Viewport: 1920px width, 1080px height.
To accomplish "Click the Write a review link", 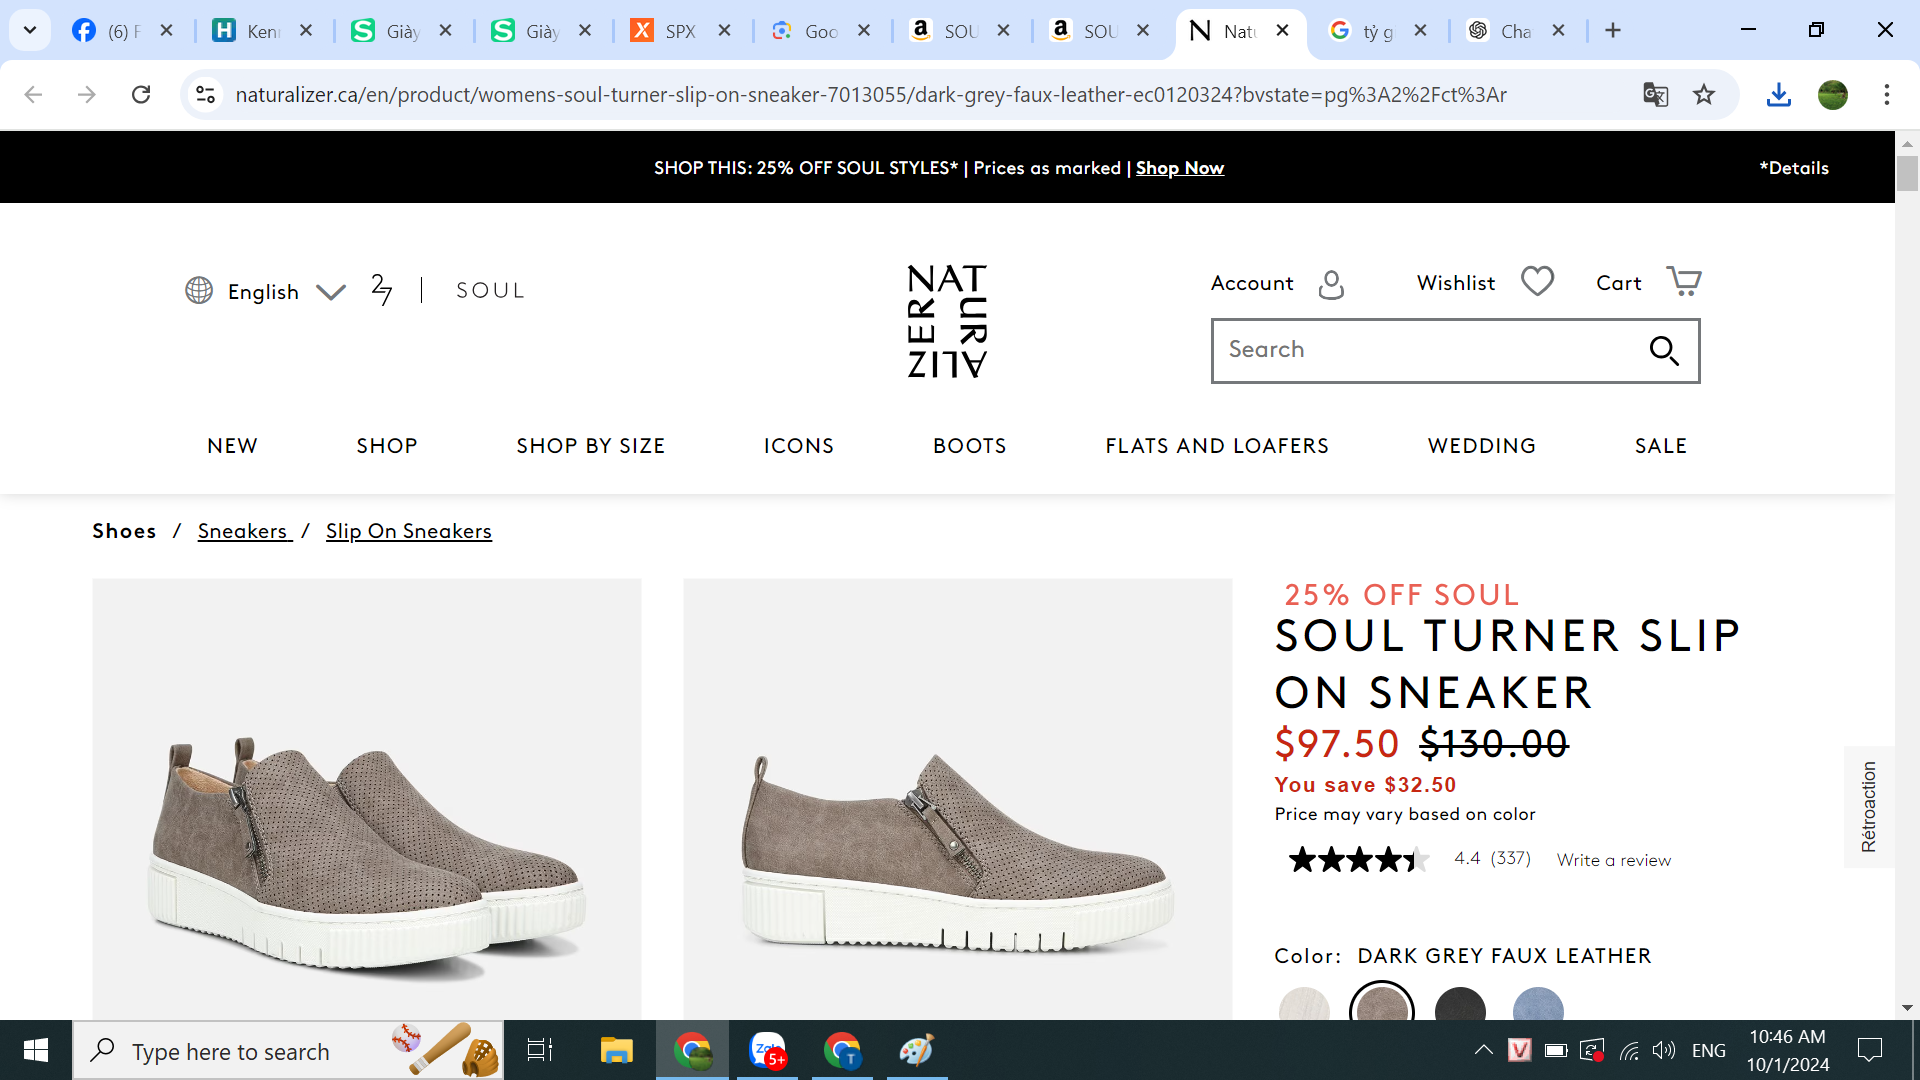I will tap(1613, 860).
